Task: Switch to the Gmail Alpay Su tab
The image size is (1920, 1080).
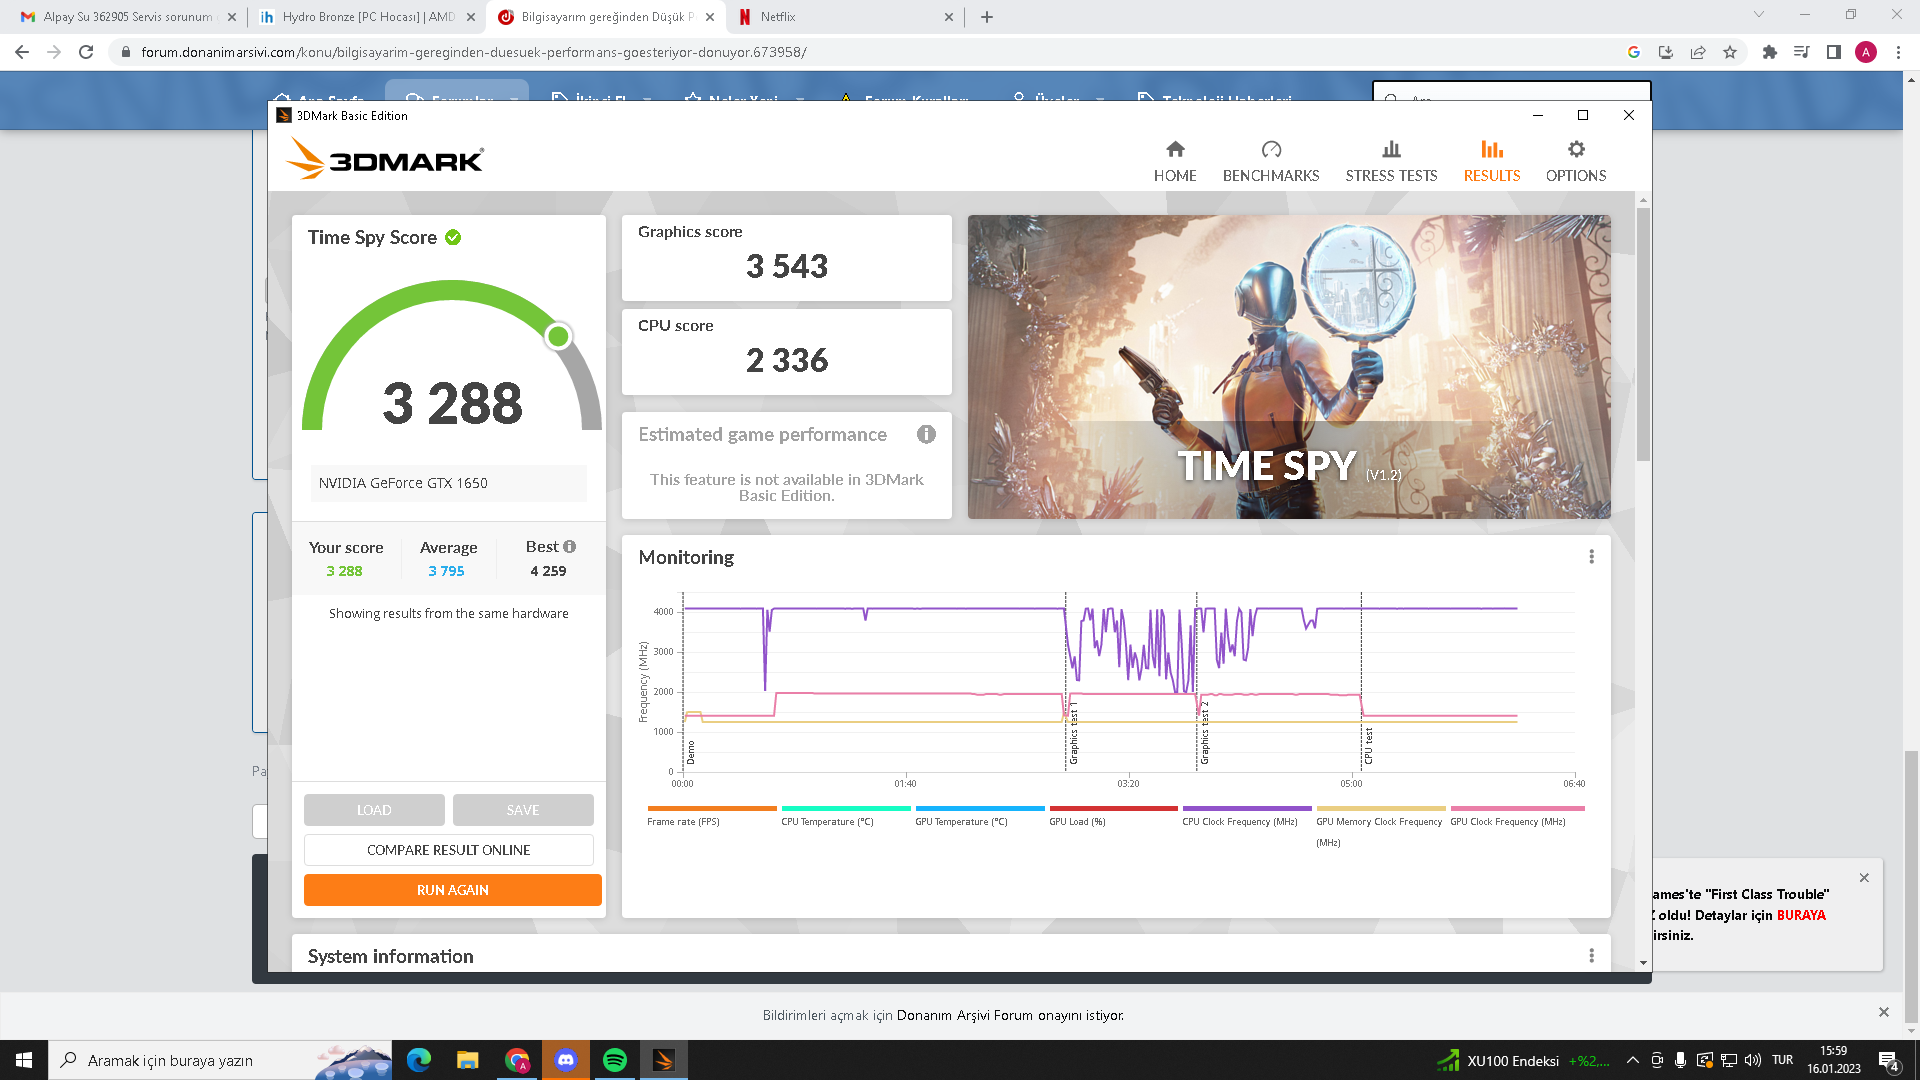Action: coord(128,17)
